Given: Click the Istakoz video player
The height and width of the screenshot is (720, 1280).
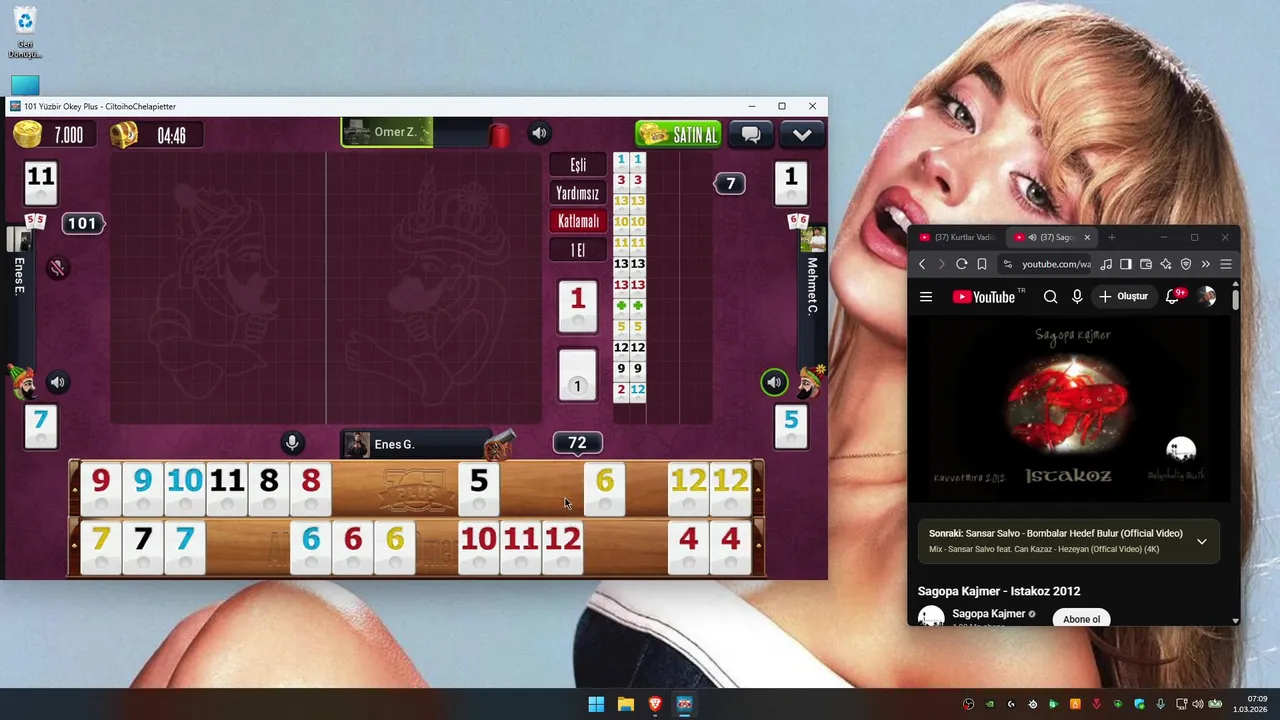Looking at the screenshot, I should 1070,409.
